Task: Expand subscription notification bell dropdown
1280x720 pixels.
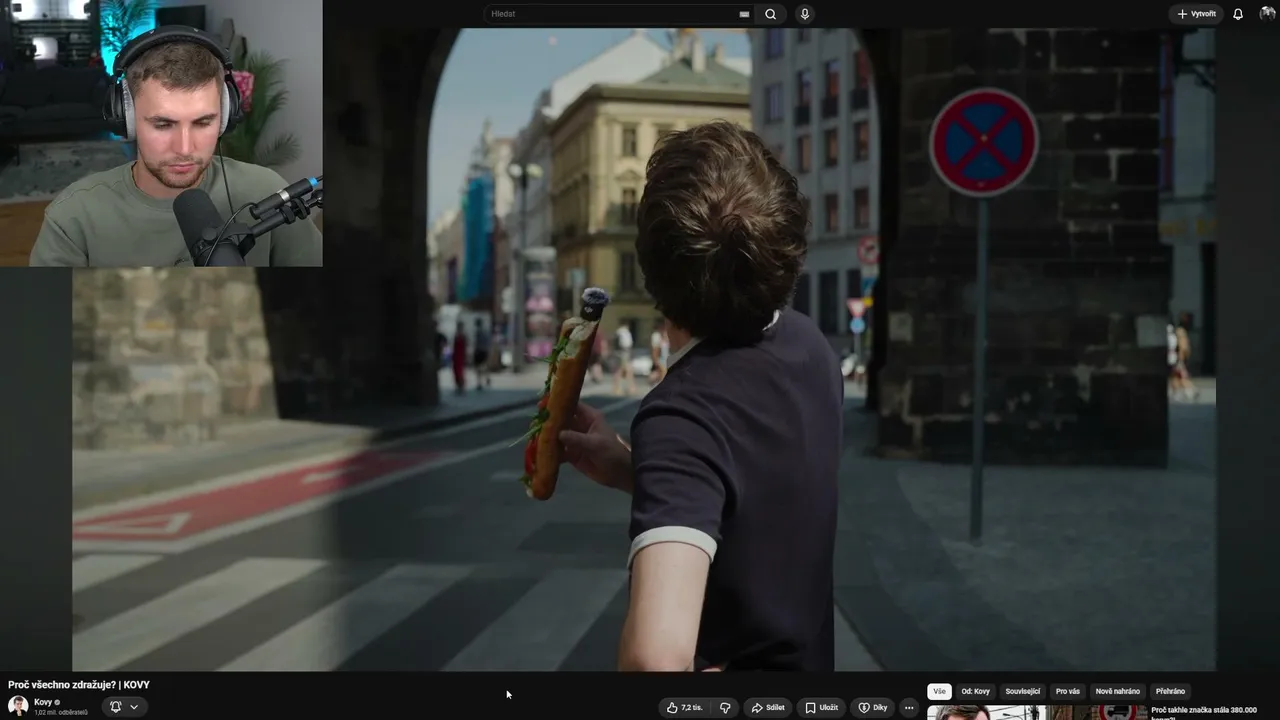Action: tap(123, 706)
